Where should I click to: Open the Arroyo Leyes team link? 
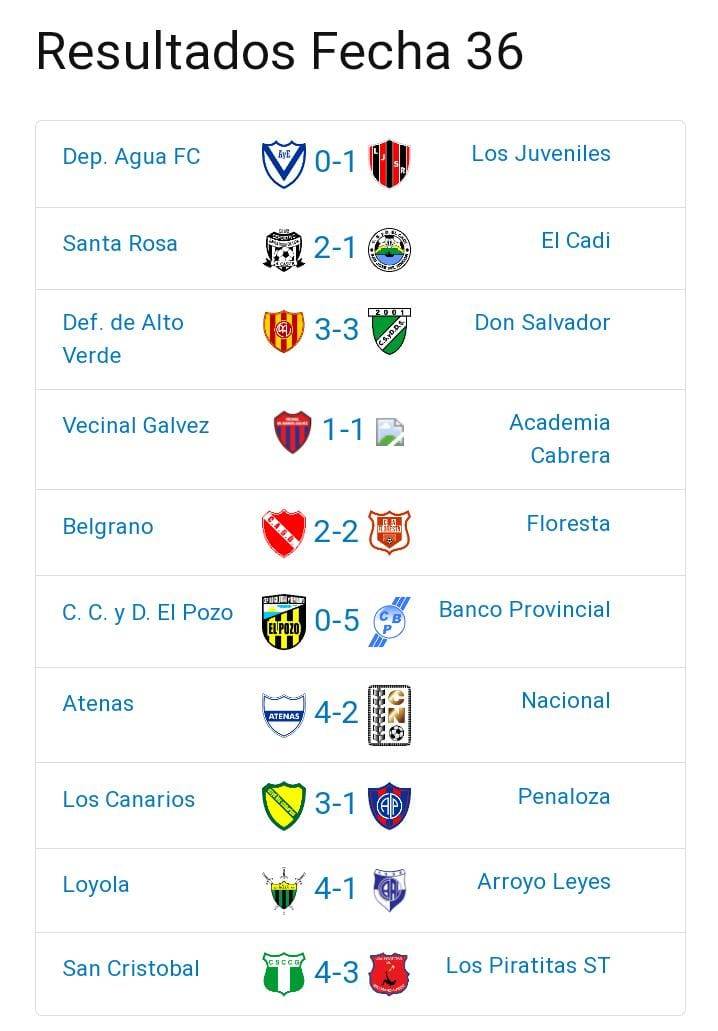[x=544, y=883]
